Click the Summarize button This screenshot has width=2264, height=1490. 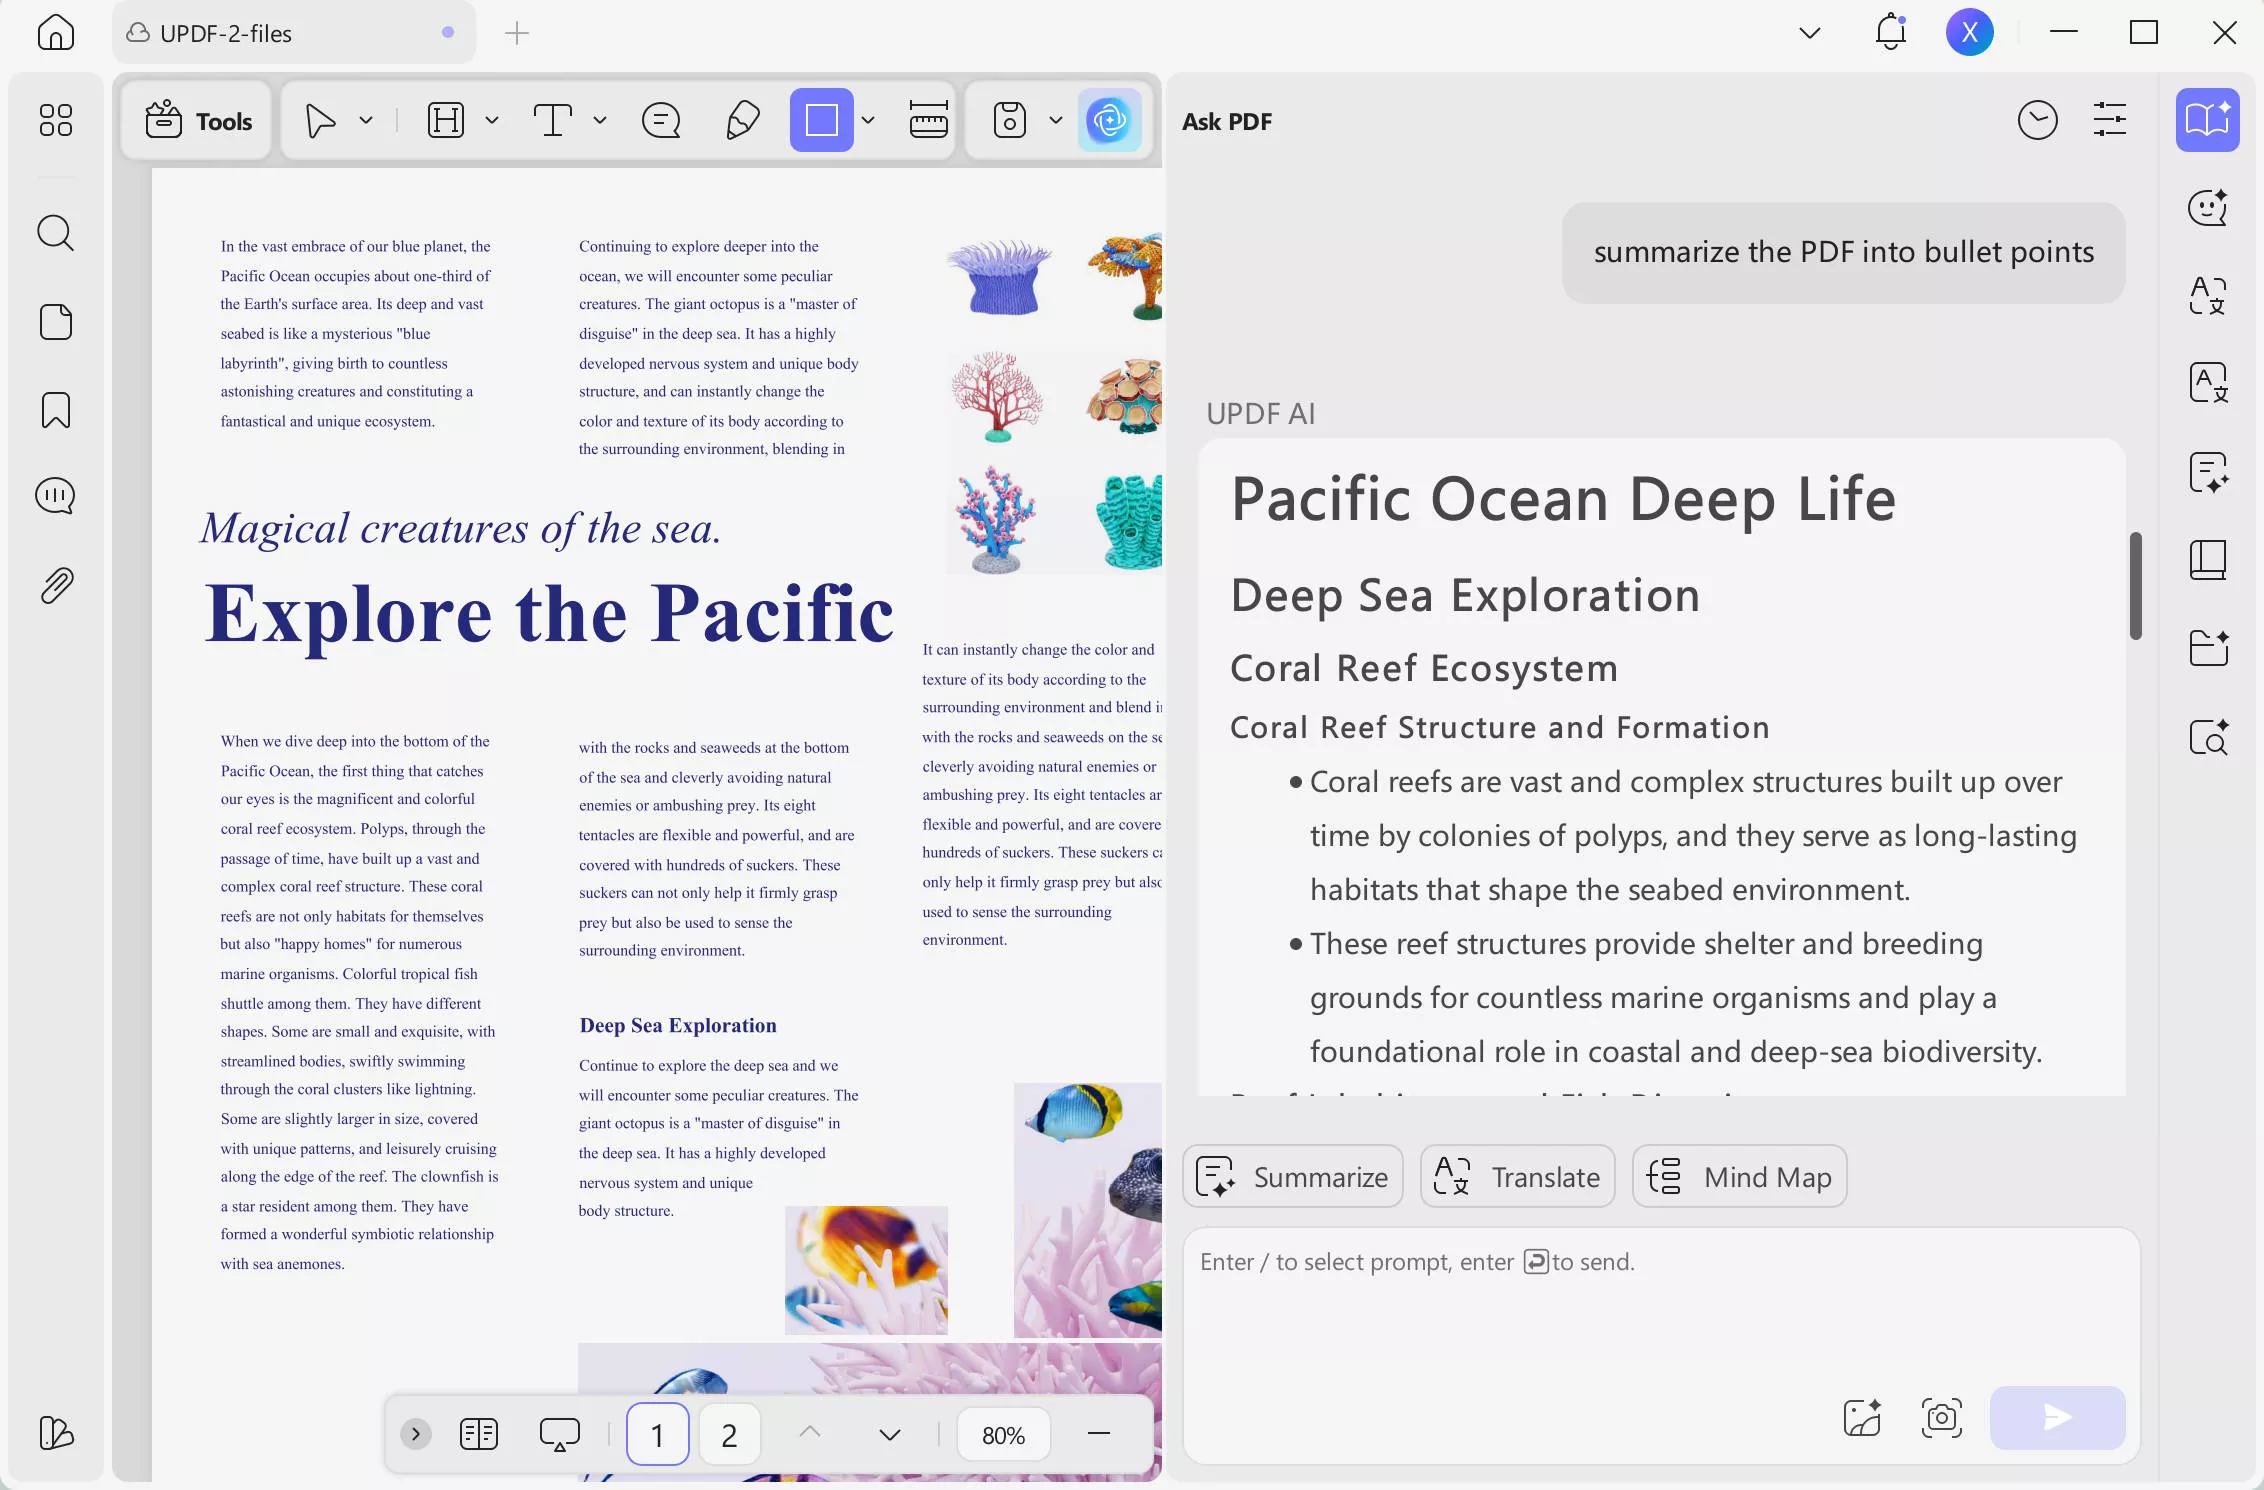tap(1293, 1176)
